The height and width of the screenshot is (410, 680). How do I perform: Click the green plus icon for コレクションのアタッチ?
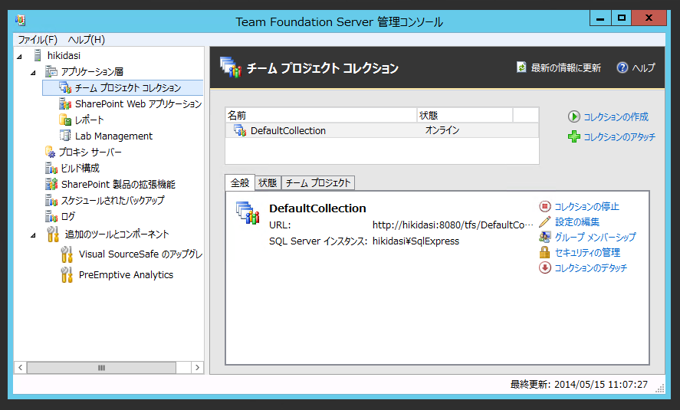click(574, 137)
